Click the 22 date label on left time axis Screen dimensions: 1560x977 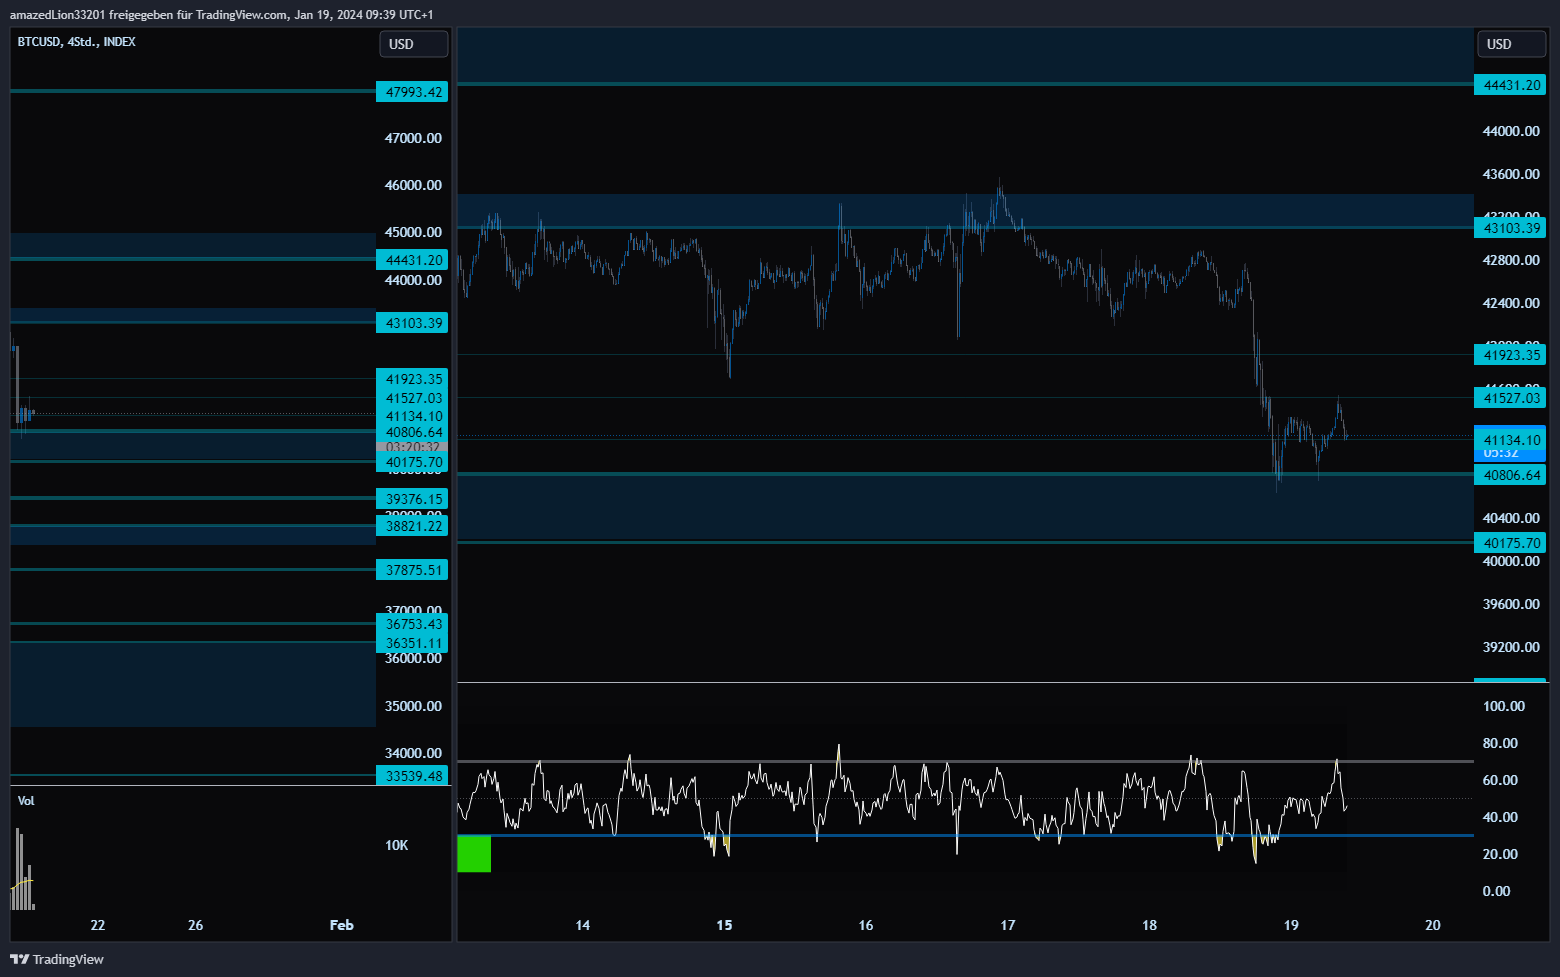click(98, 925)
